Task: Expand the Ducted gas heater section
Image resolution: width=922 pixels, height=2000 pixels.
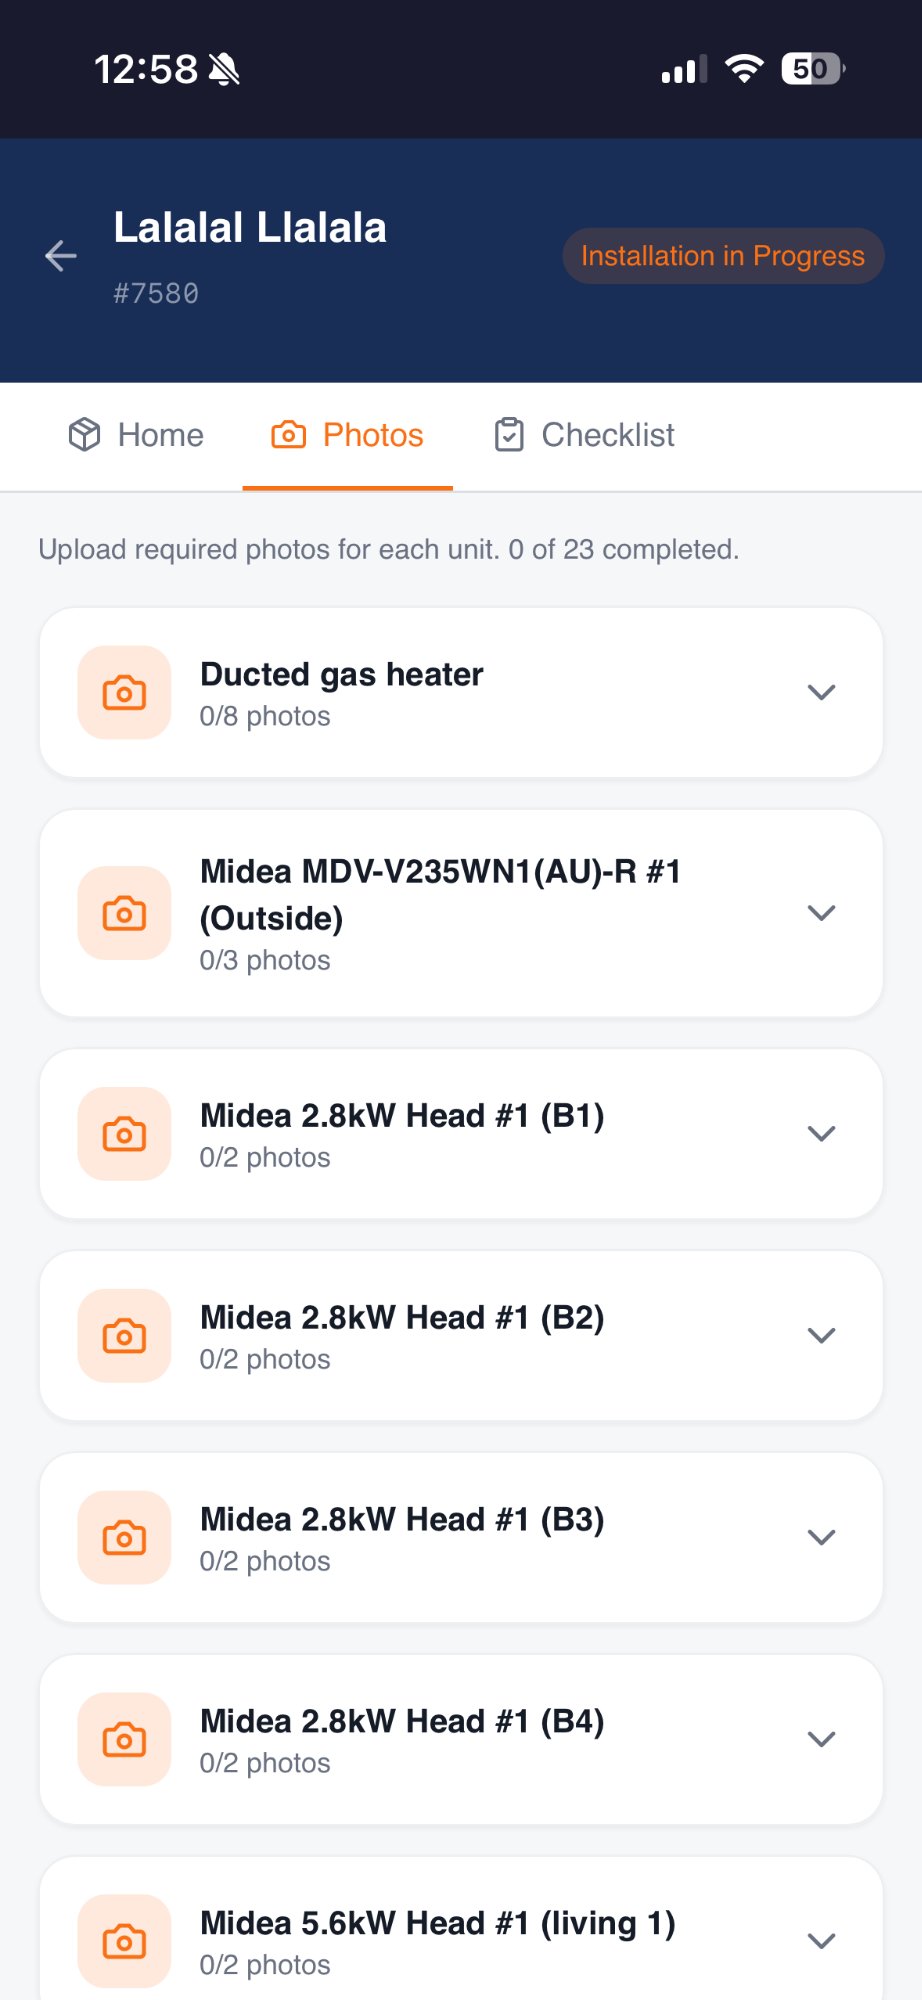Action: tap(821, 692)
